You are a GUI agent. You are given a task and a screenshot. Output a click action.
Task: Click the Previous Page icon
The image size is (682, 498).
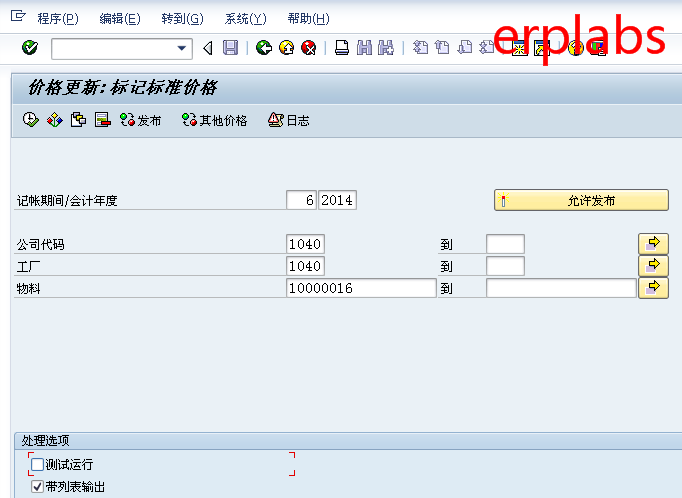(x=442, y=47)
